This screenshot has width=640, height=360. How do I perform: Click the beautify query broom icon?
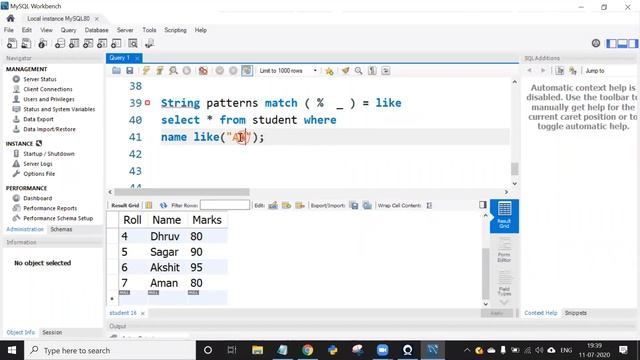(x=345, y=71)
